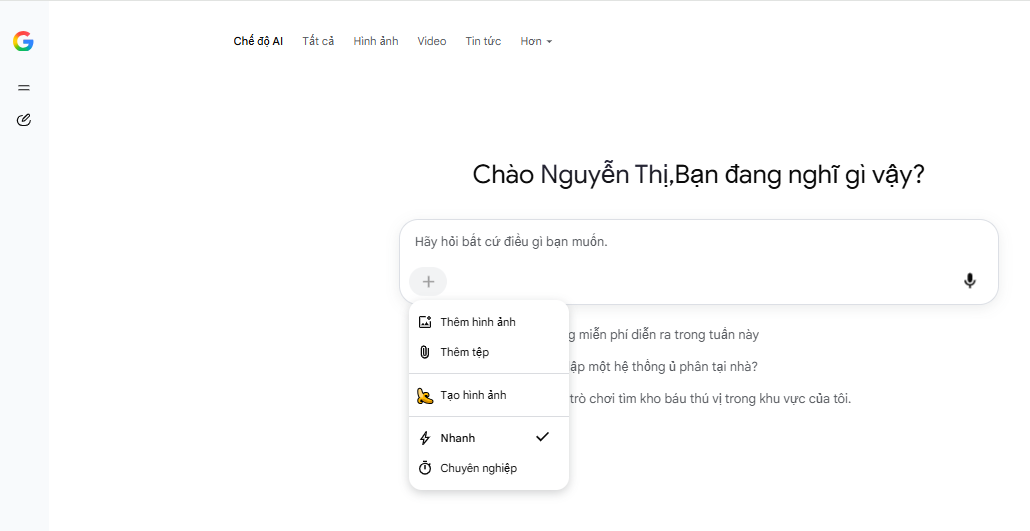Open the sidebar hamburger menu
Screen dimensions: 1030x531
24,87
